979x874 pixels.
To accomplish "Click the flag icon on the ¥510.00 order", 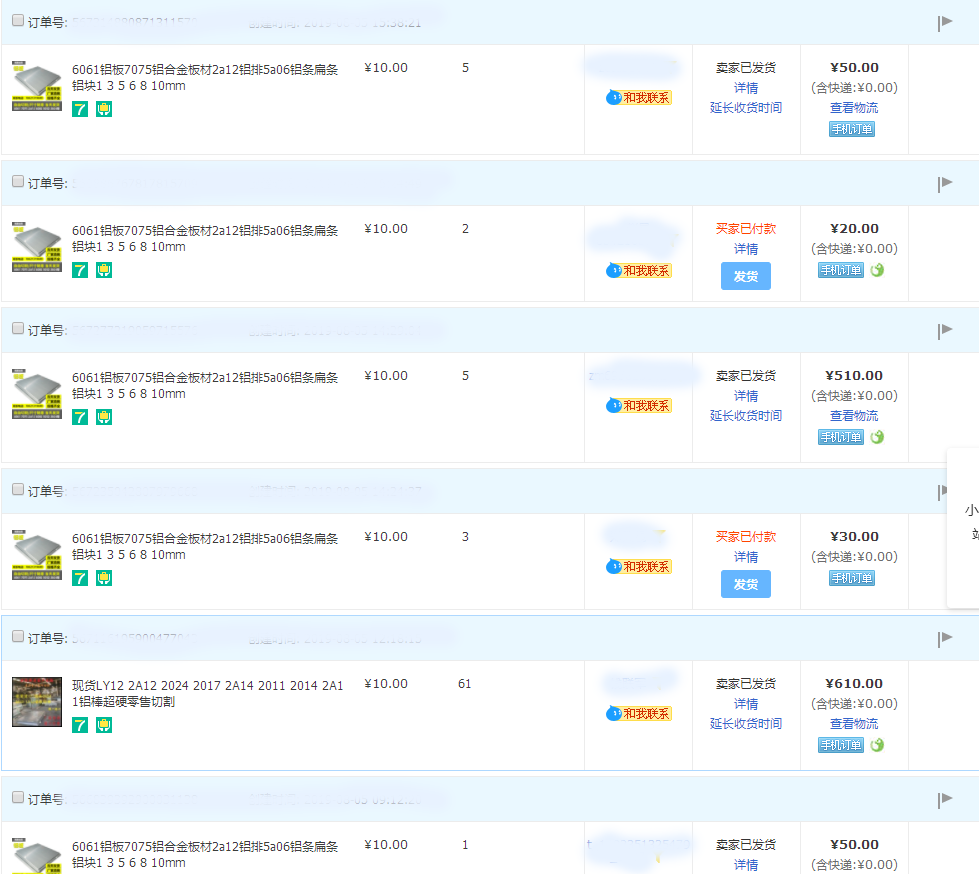I will point(944,331).
